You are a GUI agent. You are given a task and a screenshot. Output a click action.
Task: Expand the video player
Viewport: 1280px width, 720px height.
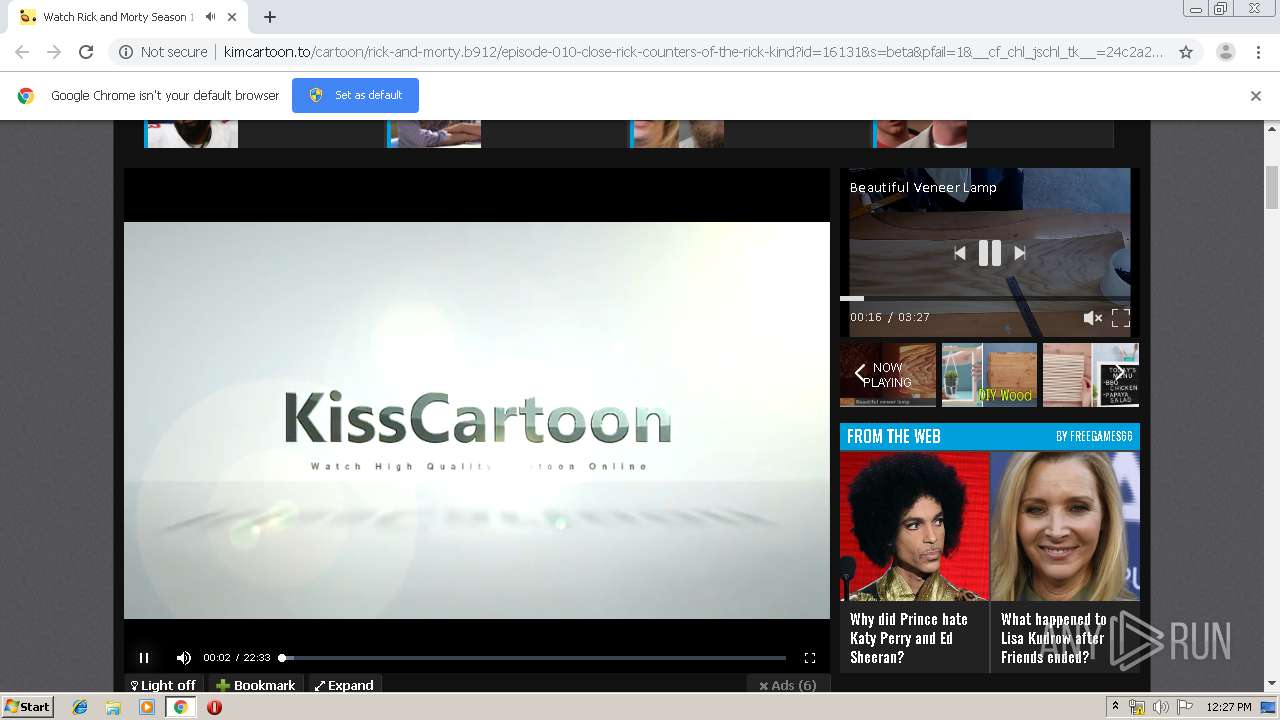(344, 685)
